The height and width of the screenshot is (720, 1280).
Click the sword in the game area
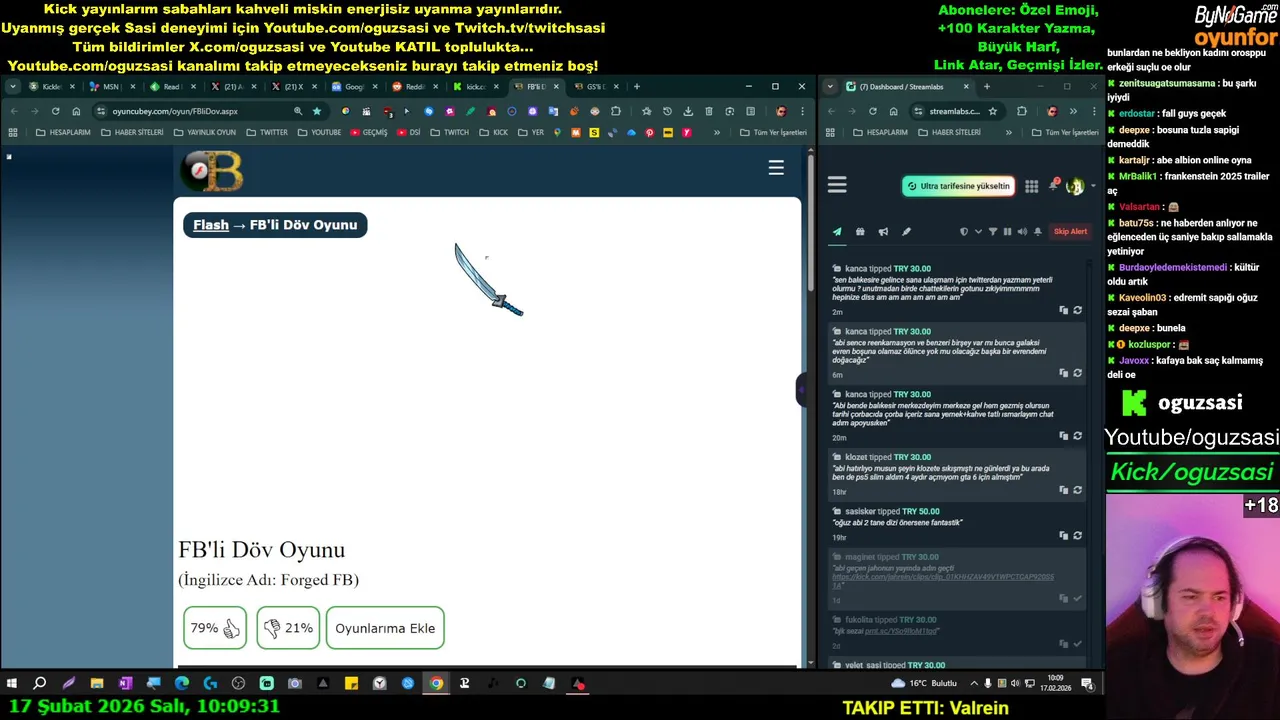488,280
